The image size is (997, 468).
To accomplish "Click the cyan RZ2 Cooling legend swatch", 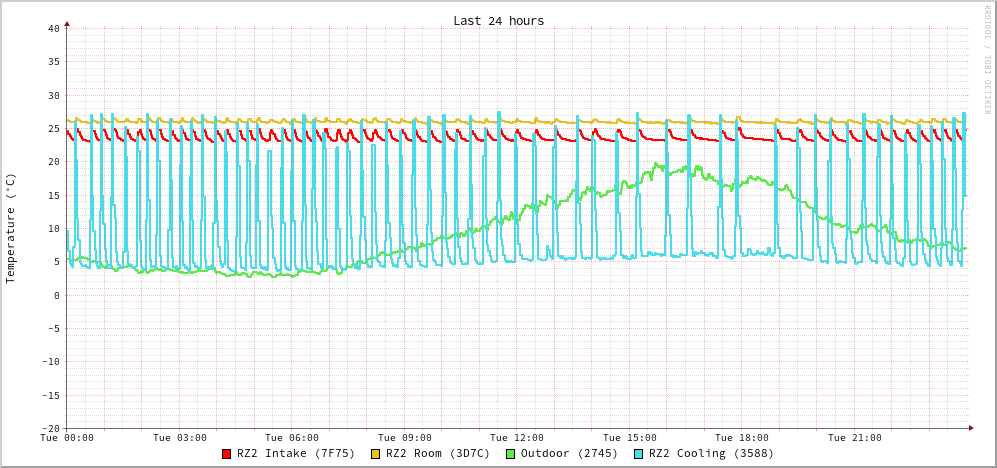I will pyautogui.click(x=639, y=454).
